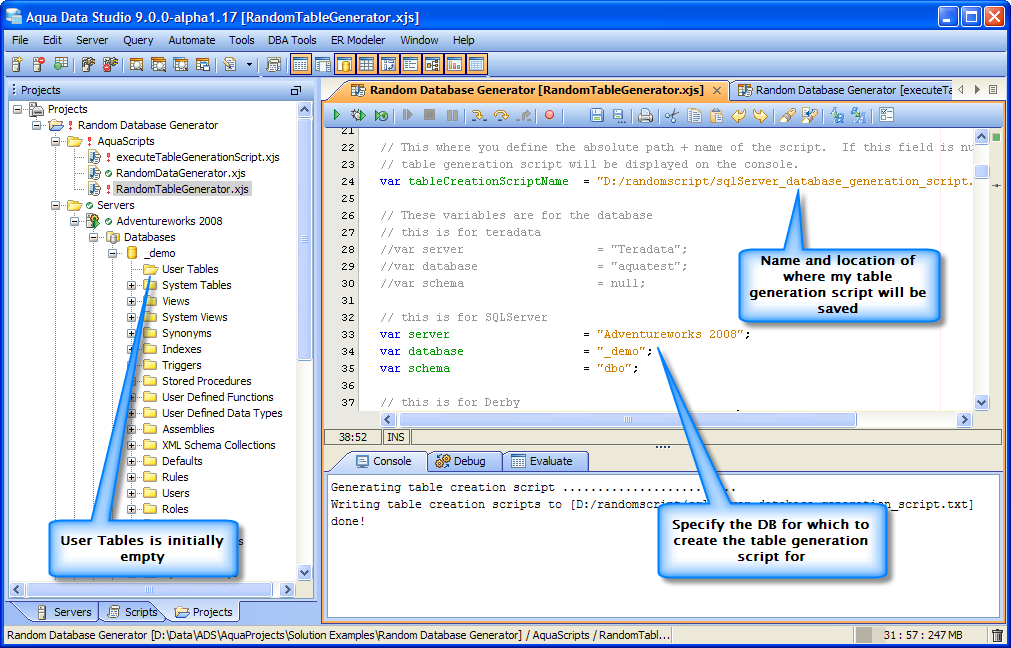Viewport: 1011px width, 648px height.
Task: Click the Save As floppy icon with dots
Action: [618, 115]
